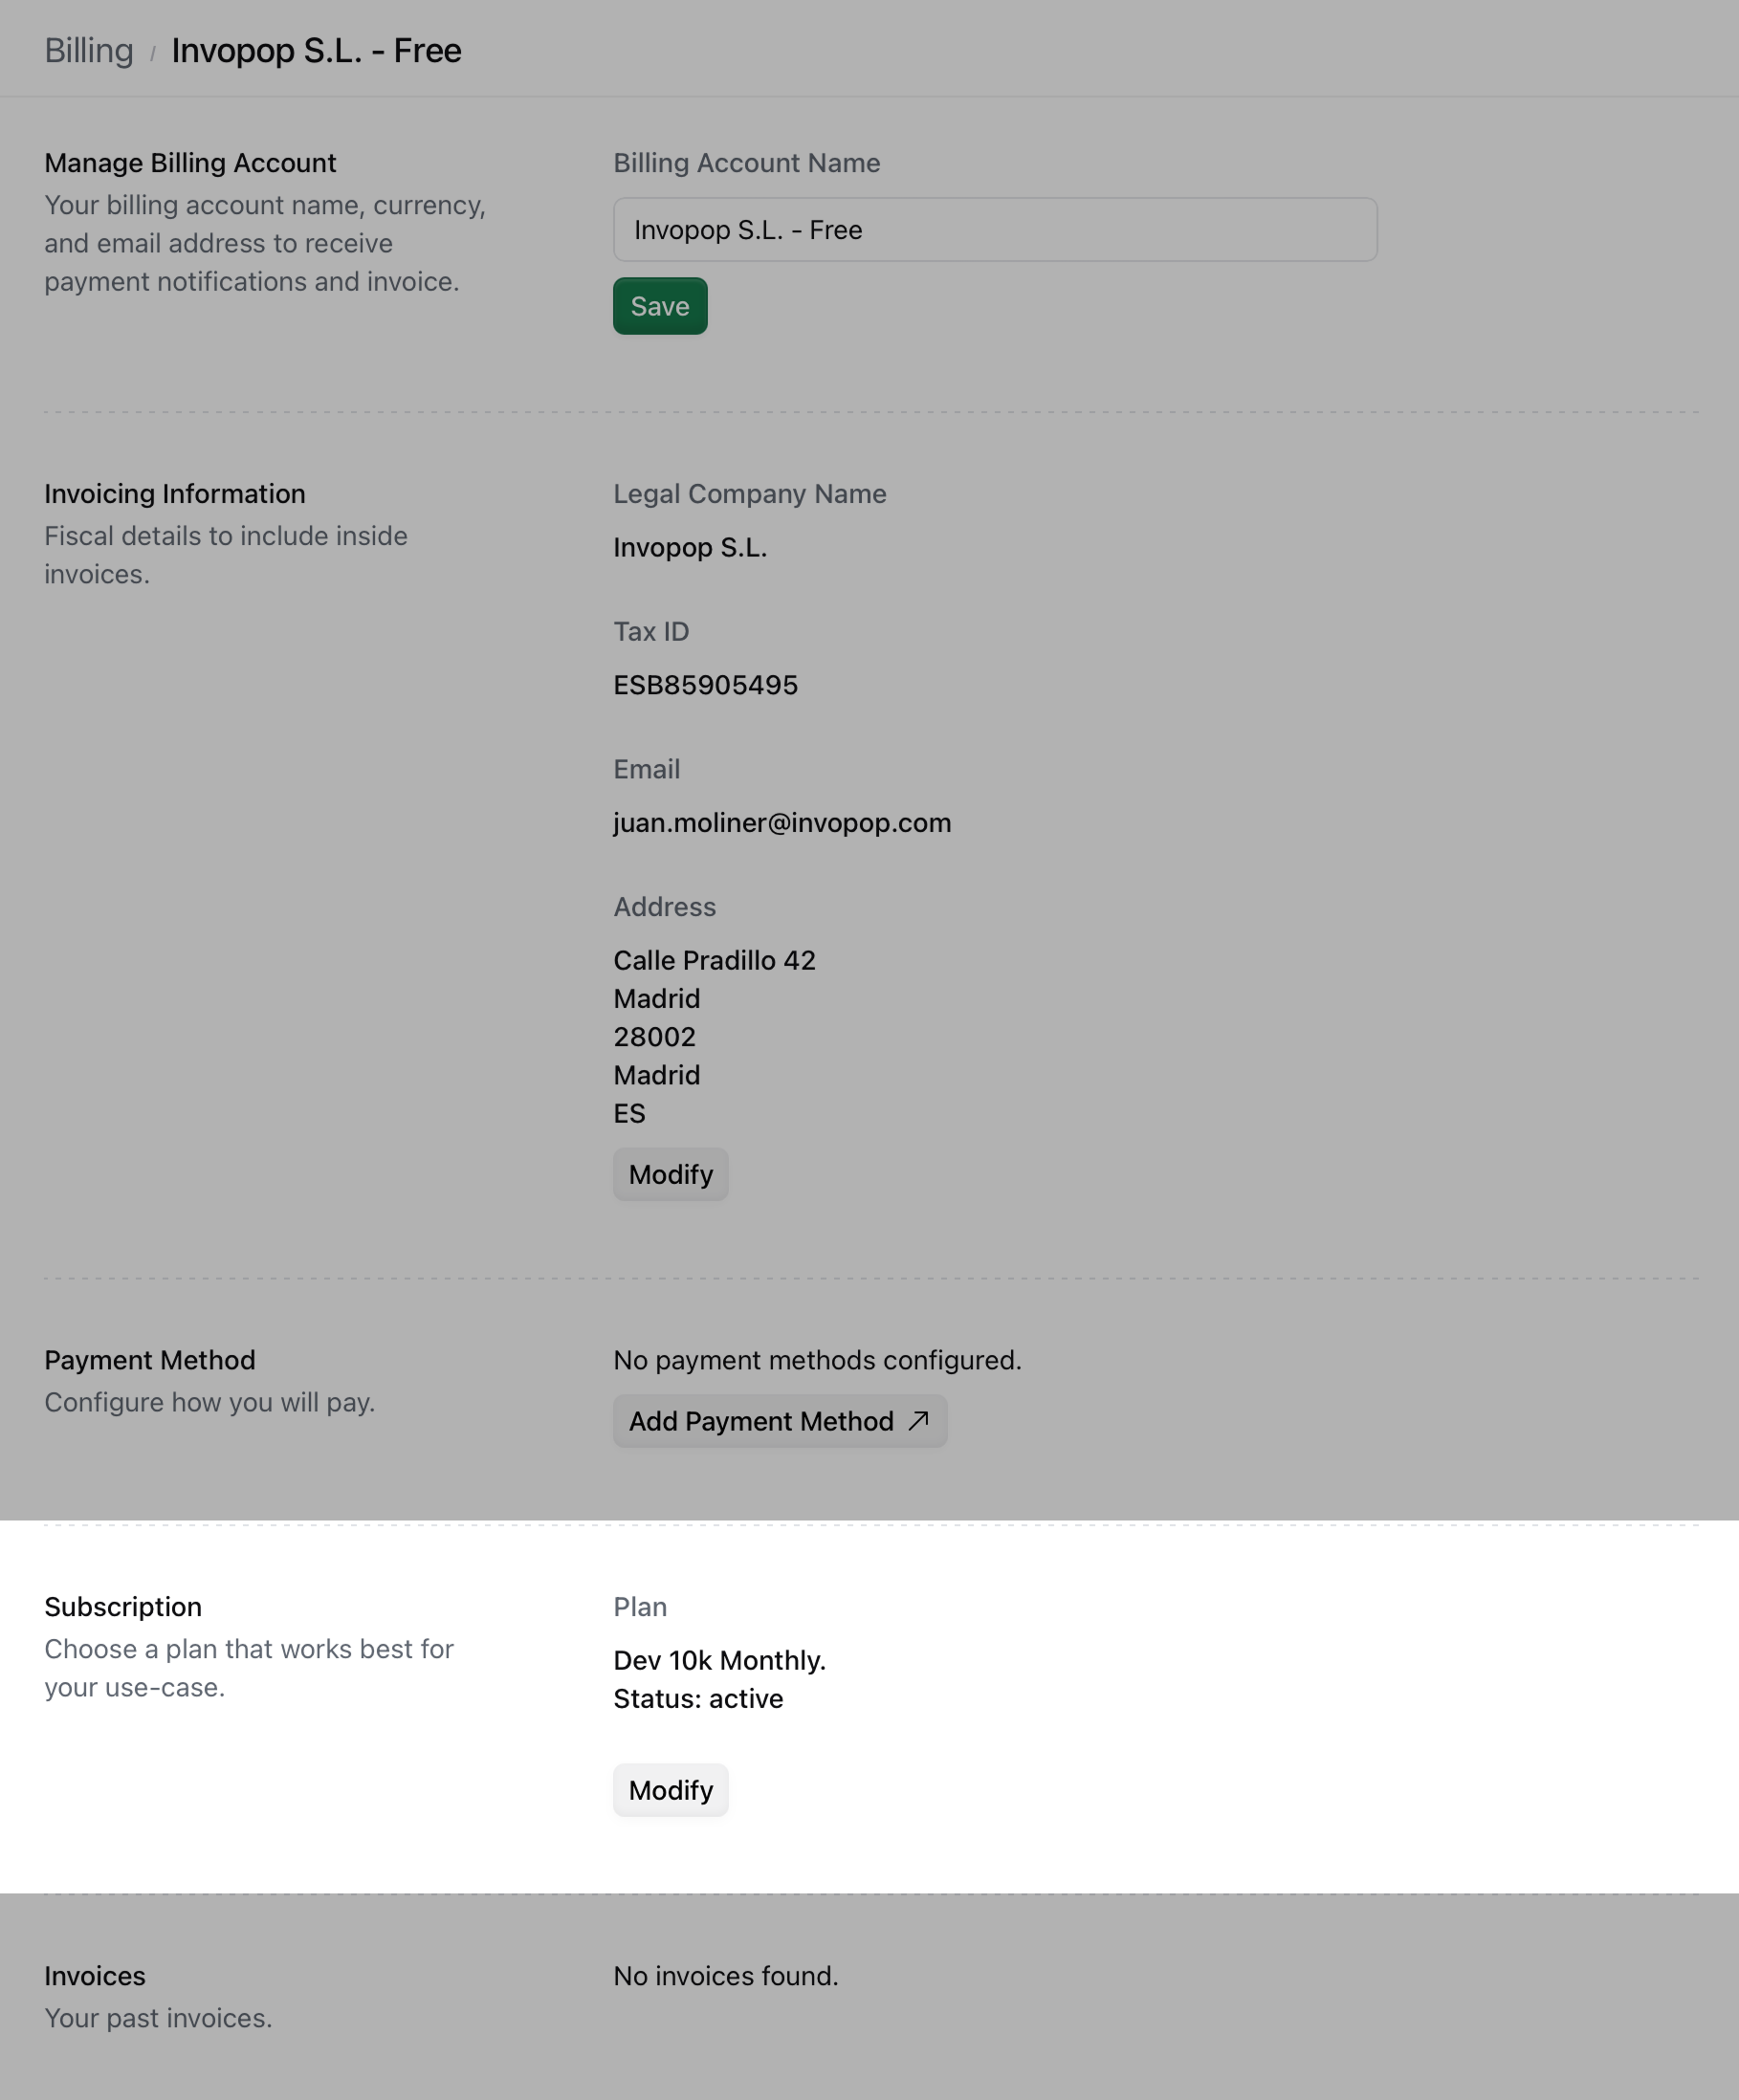Modify the invoicing information
Screen dimensions: 1739x2100
click(x=670, y=1174)
